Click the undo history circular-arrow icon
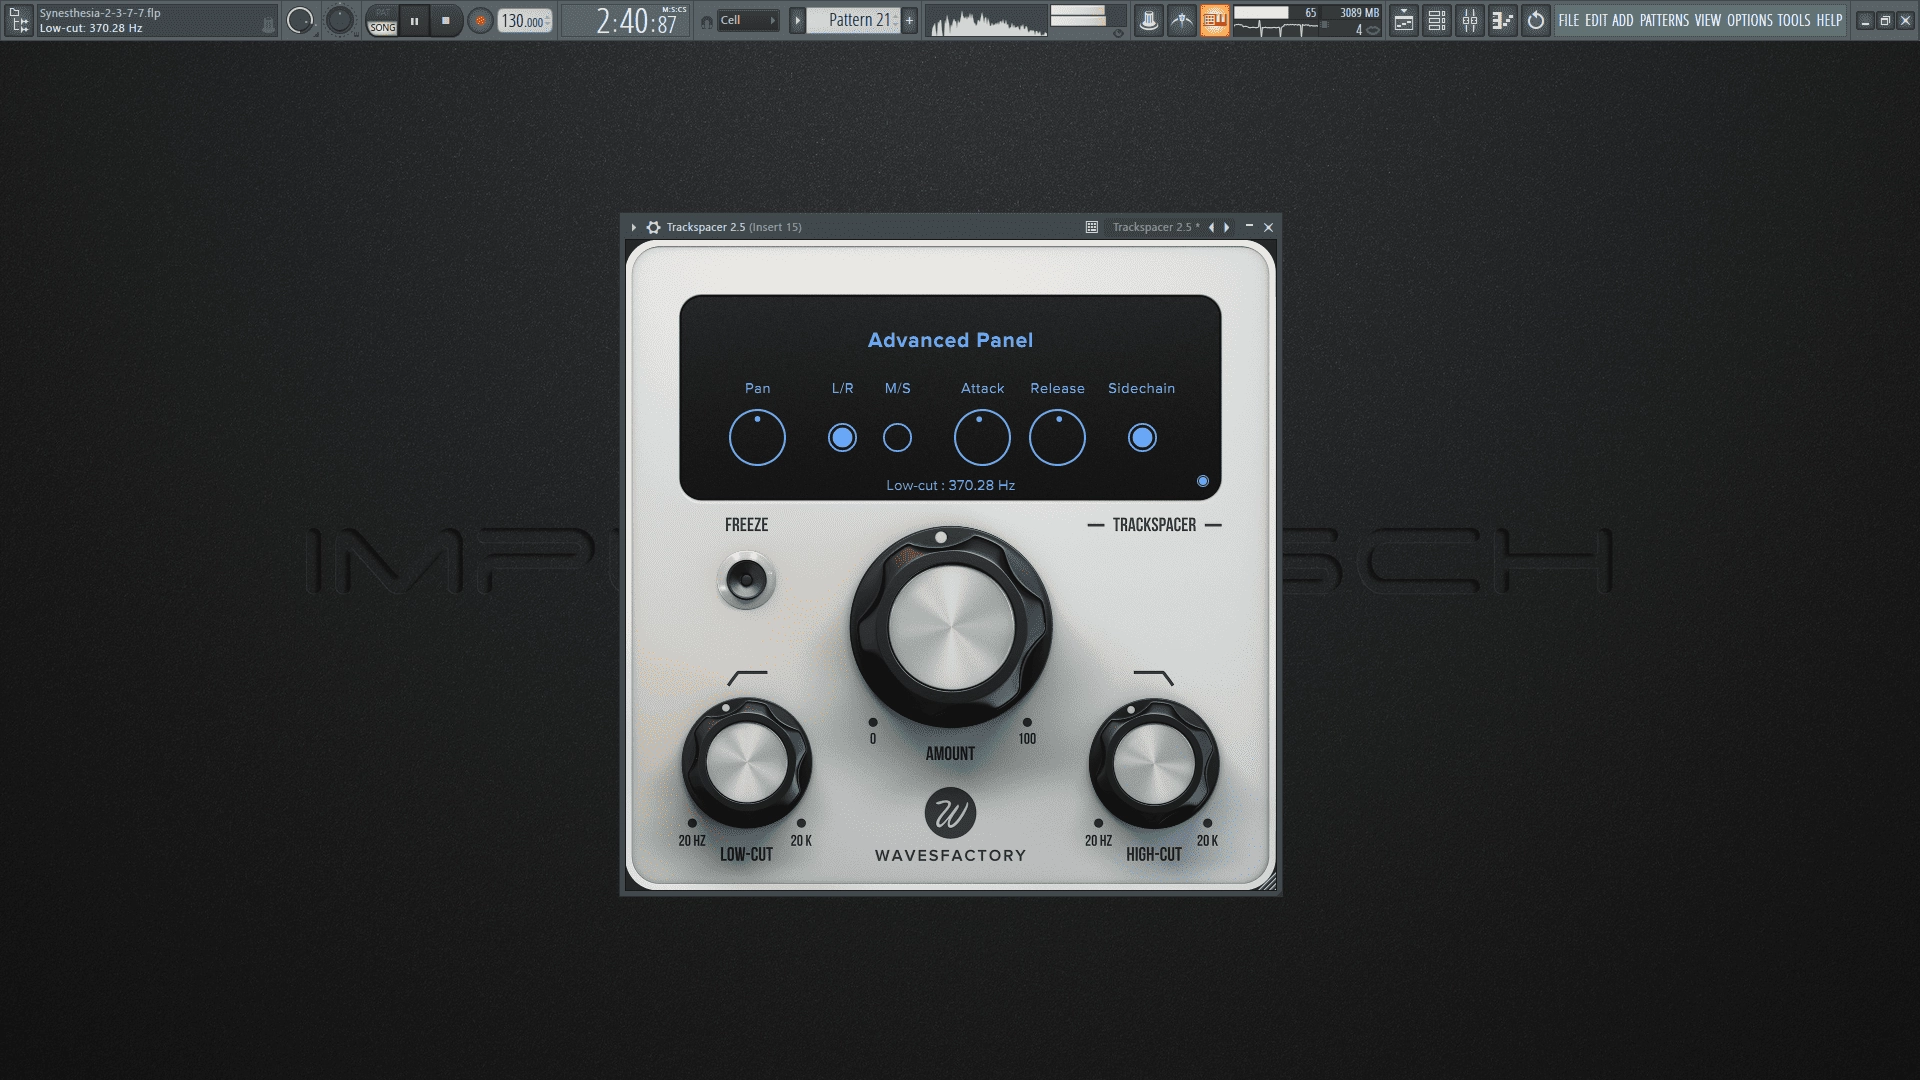Screen dimensions: 1920x1080 [x=1536, y=20]
